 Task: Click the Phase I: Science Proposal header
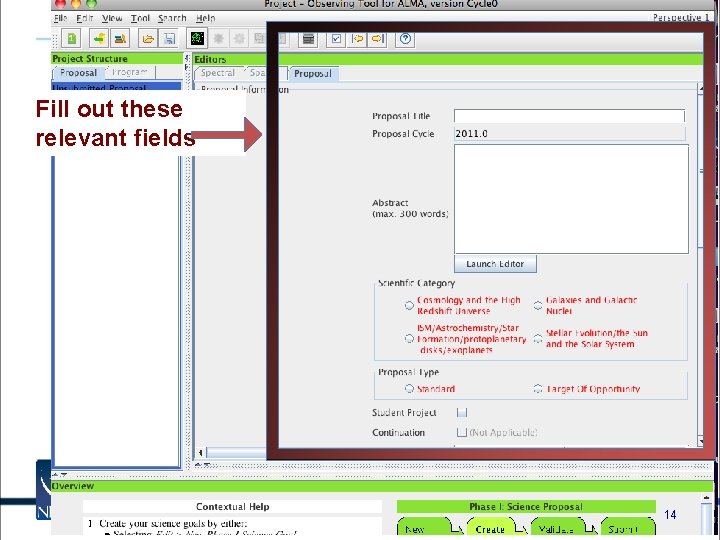(526, 506)
